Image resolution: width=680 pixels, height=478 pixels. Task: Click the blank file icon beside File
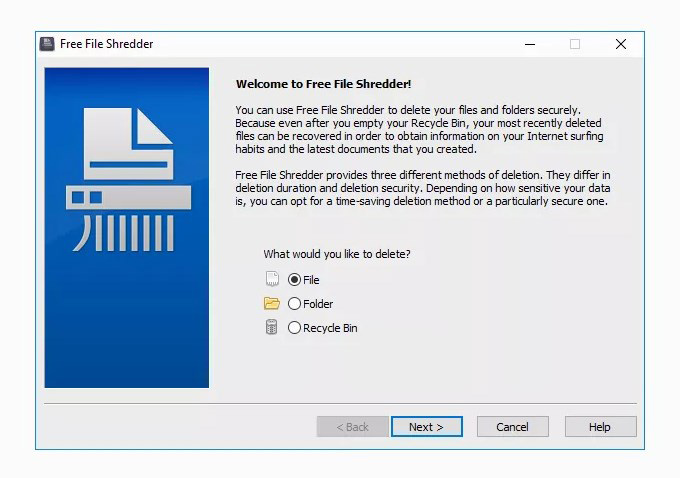pyautogui.click(x=272, y=279)
